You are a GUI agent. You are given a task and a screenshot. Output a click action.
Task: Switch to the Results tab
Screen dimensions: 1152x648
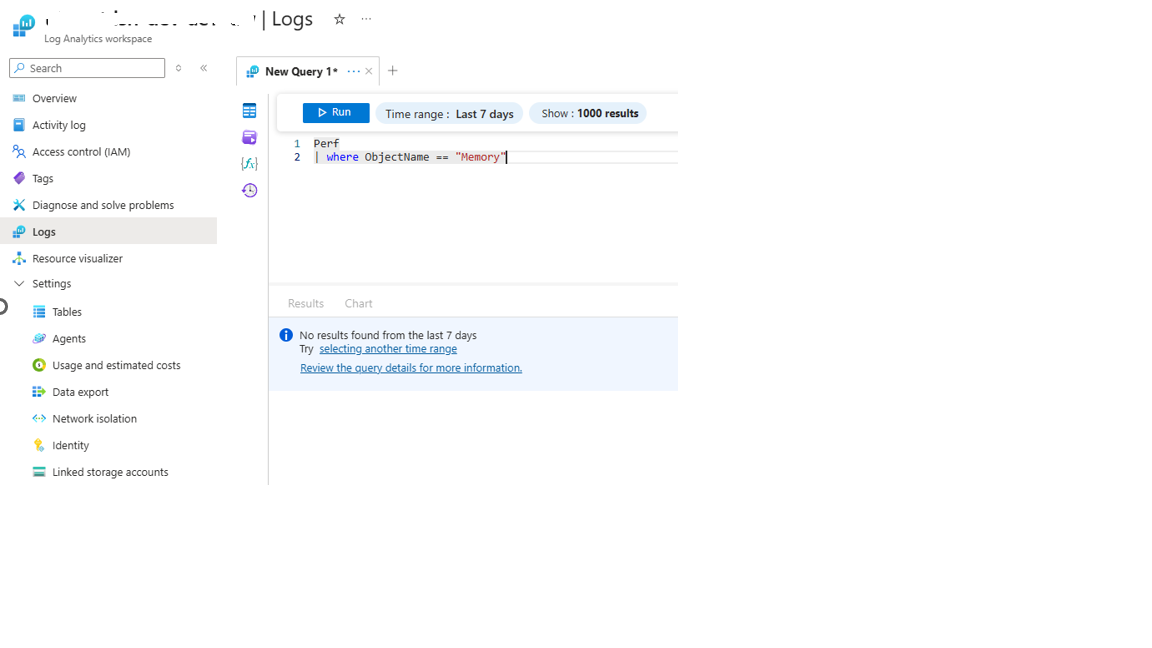pyautogui.click(x=306, y=303)
